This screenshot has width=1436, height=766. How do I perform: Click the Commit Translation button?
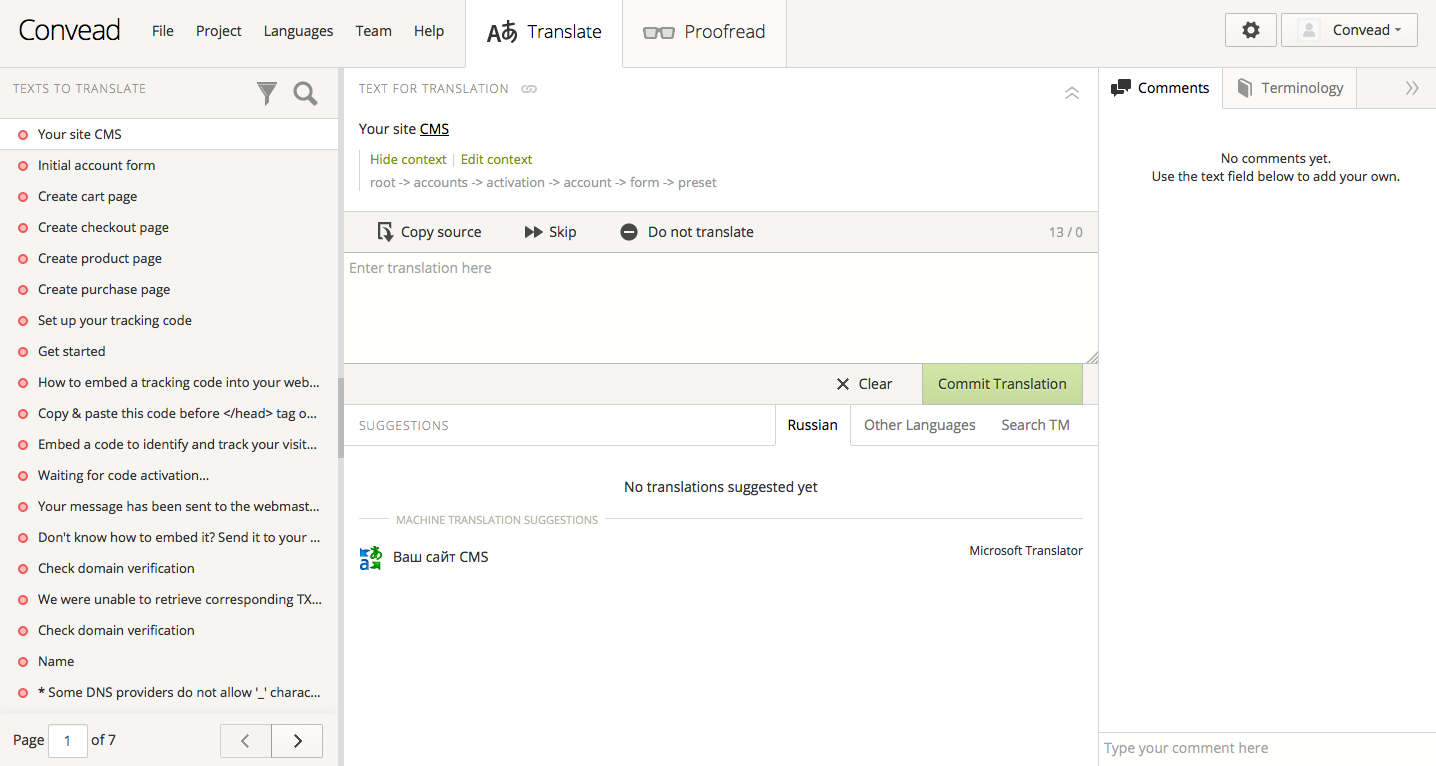1002,384
